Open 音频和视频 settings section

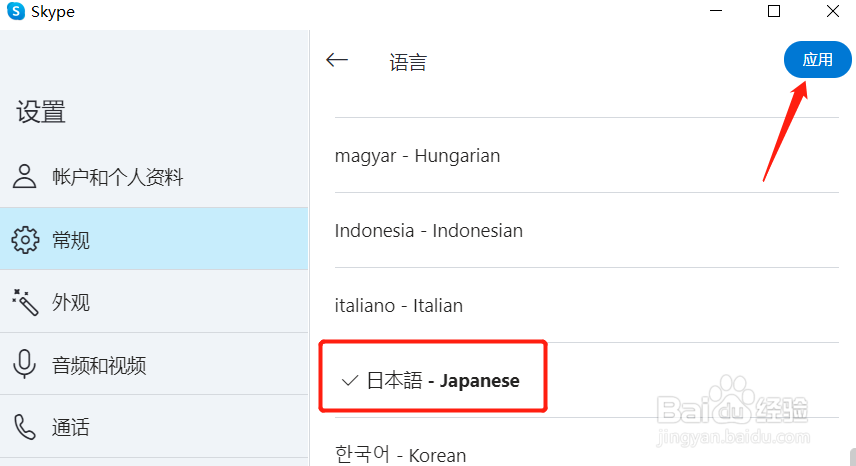click(x=99, y=365)
